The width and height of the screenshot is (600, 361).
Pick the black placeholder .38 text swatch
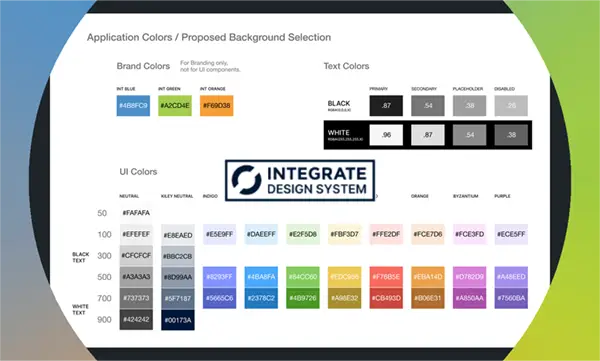[x=470, y=106]
